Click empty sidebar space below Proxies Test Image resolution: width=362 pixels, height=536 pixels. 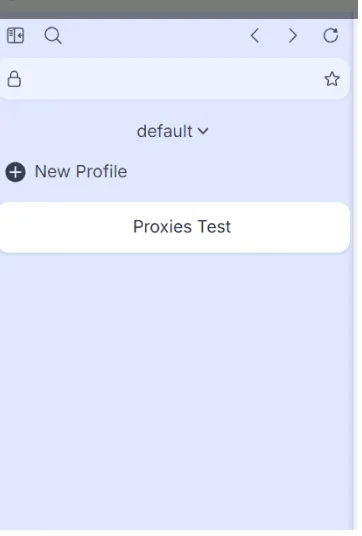pos(174,390)
